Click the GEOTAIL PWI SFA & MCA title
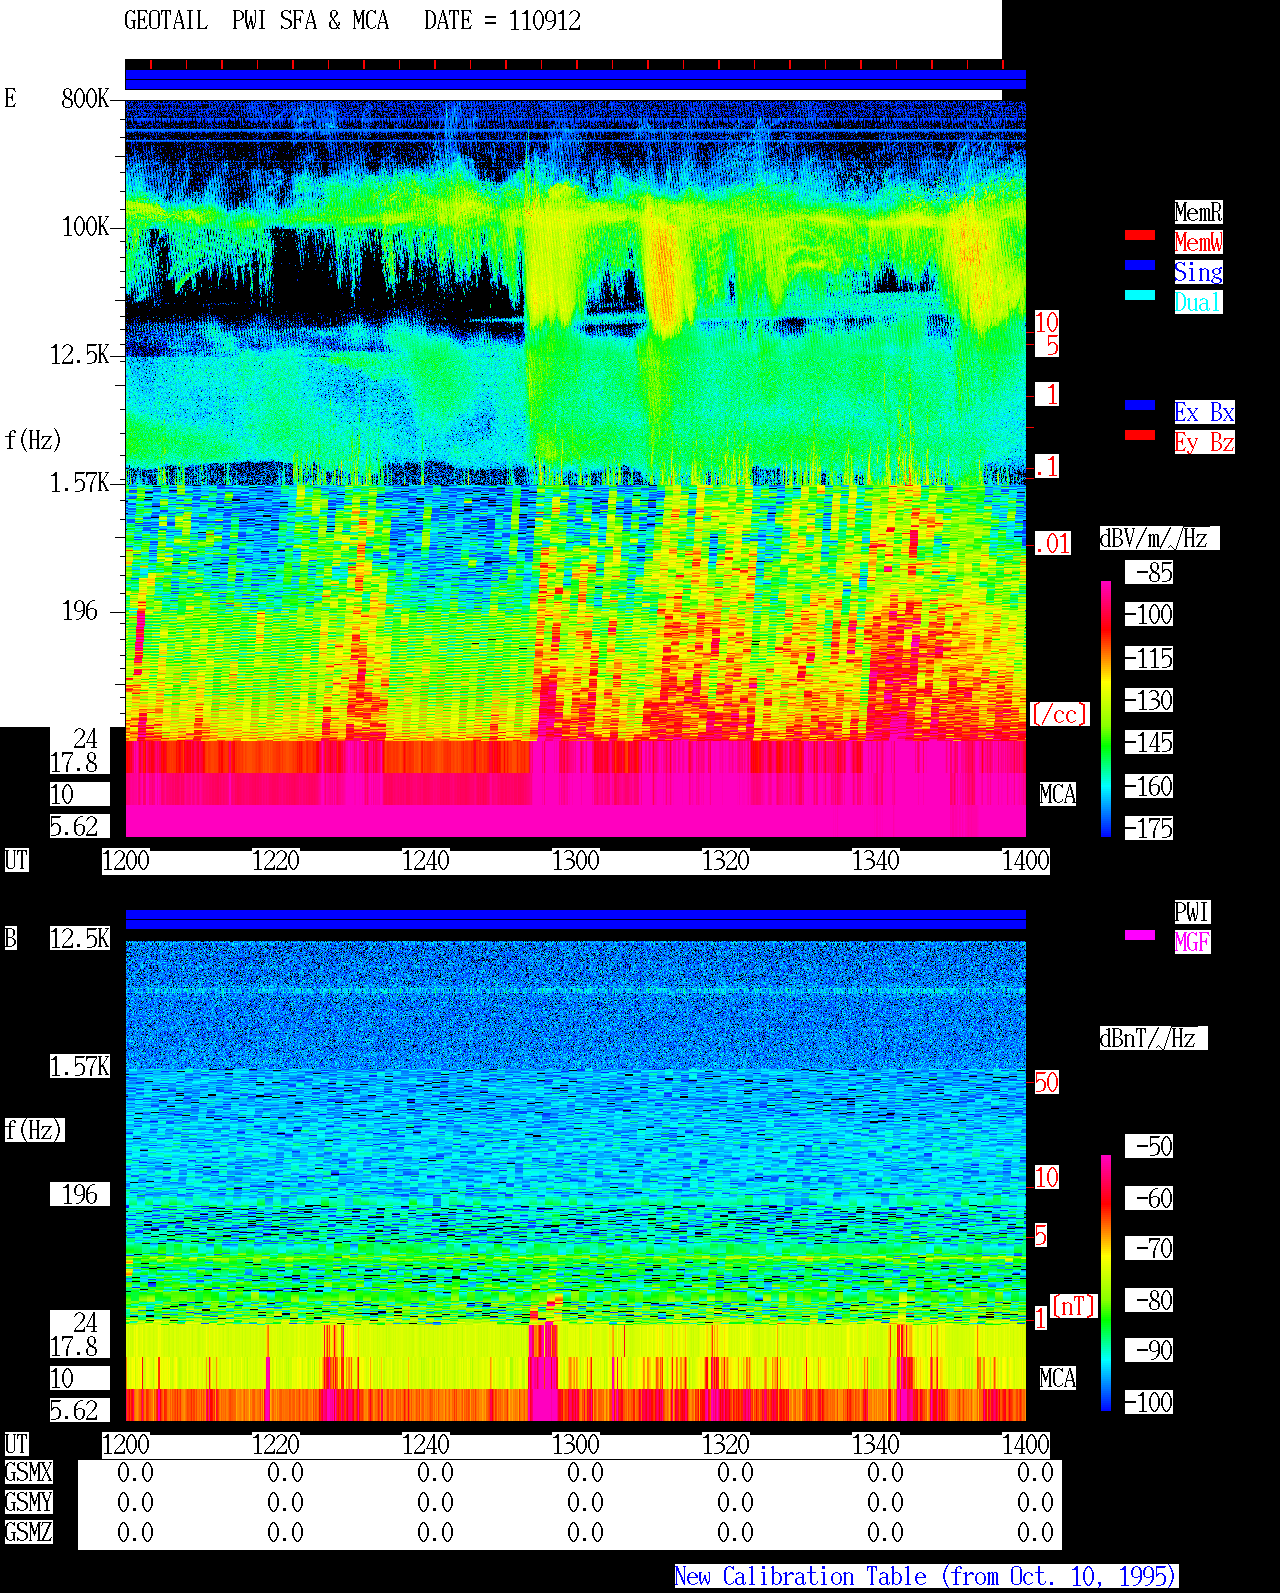Screen dimensions: 1280x1593 click(x=256, y=21)
